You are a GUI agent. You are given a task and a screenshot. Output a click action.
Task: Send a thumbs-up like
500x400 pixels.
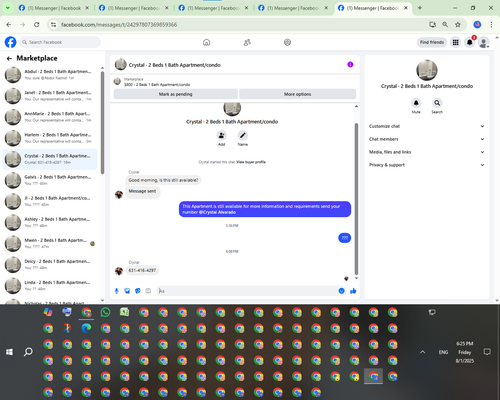(x=353, y=291)
